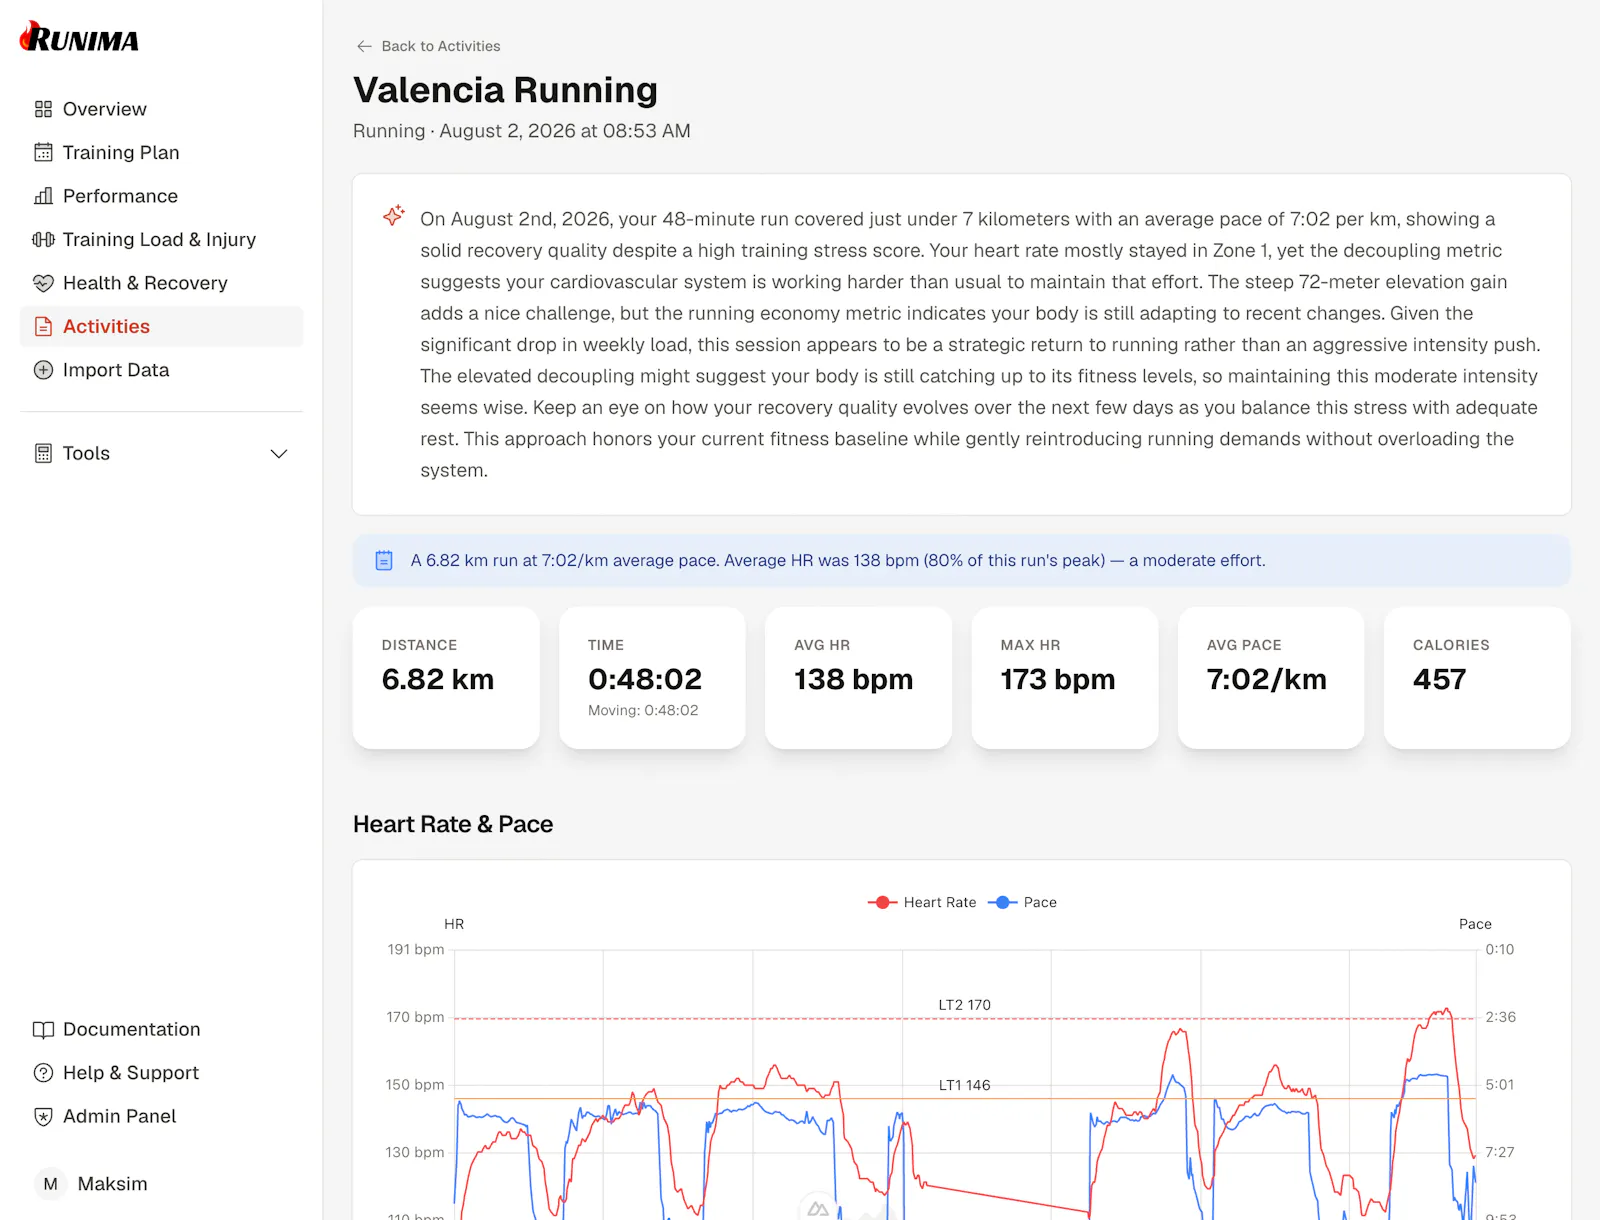Toggle Pace series in chart legend
Image resolution: width=1600 pixels, height=1220 pixels.
[1022, 902]
